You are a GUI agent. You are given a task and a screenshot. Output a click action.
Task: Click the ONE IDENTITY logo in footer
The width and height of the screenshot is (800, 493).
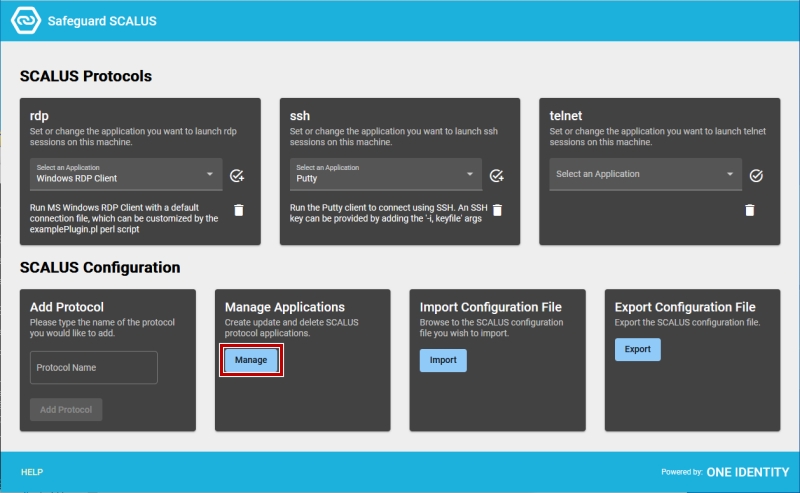point(747,472)
